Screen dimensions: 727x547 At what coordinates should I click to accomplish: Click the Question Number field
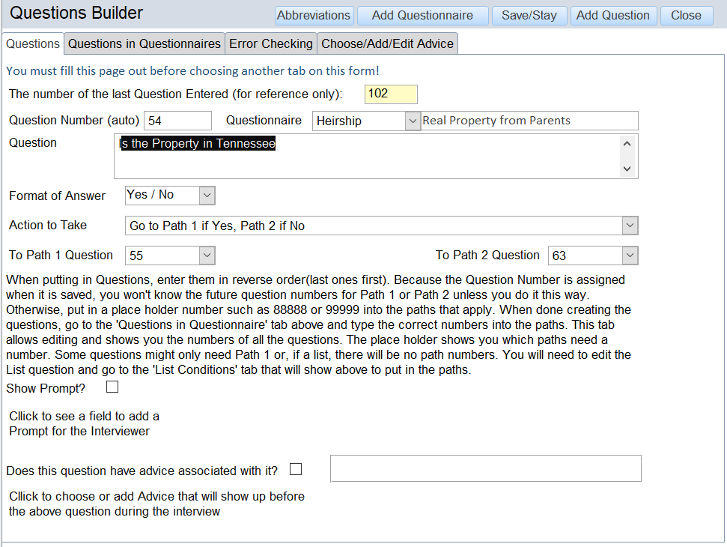click(177, 121)
